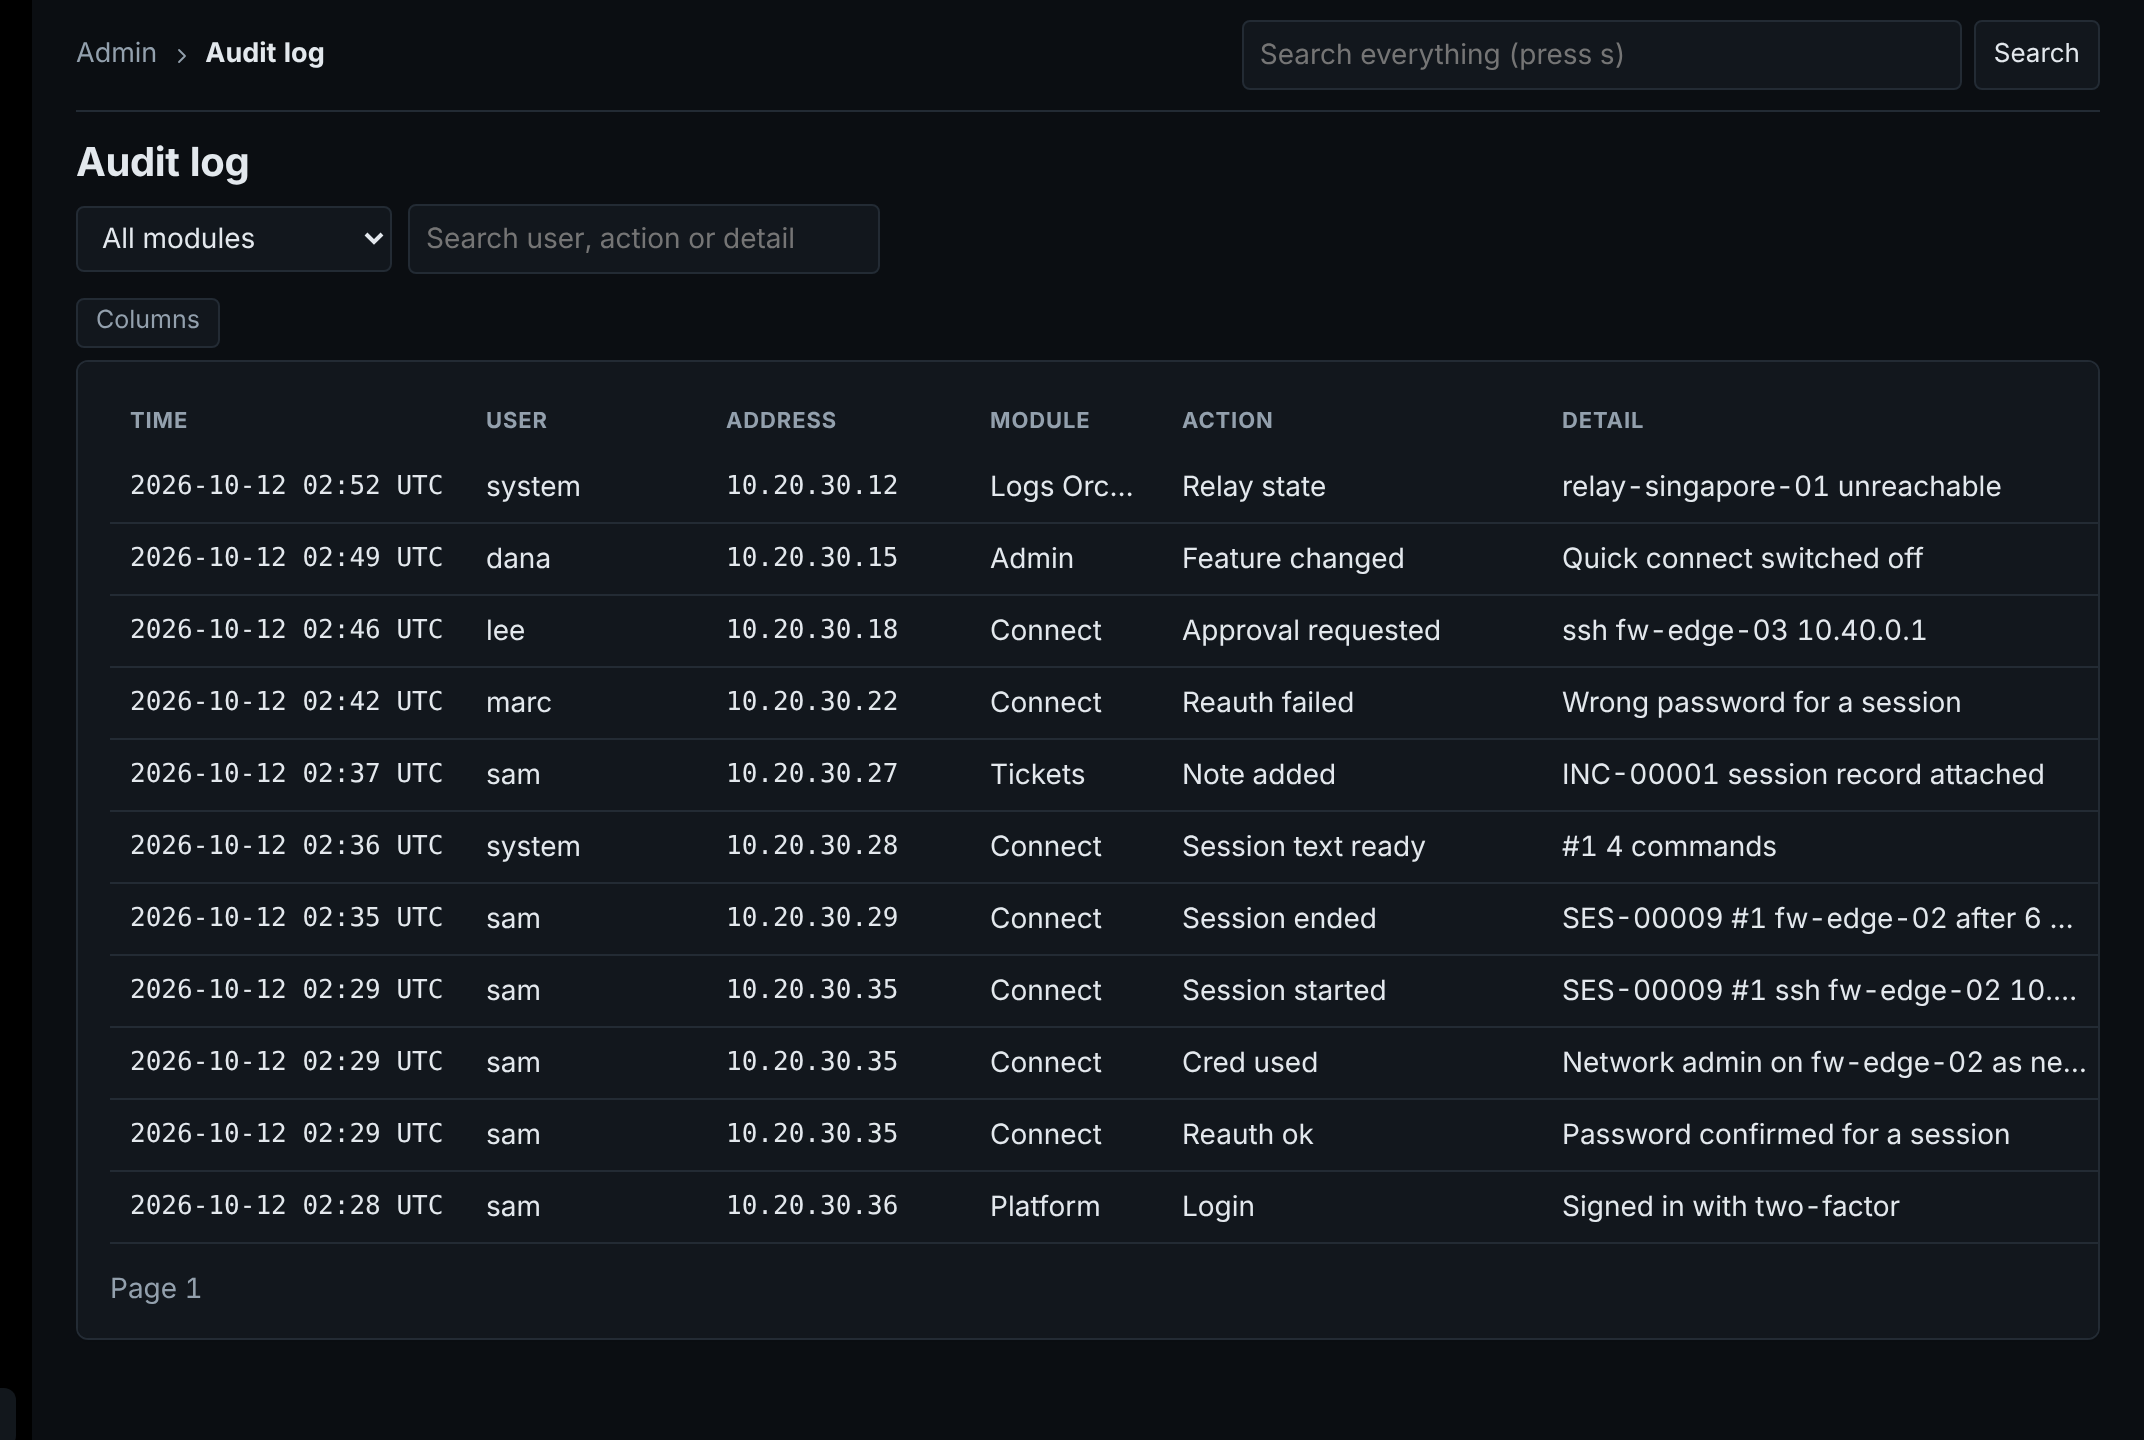Click 'Reauth ok' action cell
The height and width of the screenshot is (1440, 2144).
coord(1248,1134)
